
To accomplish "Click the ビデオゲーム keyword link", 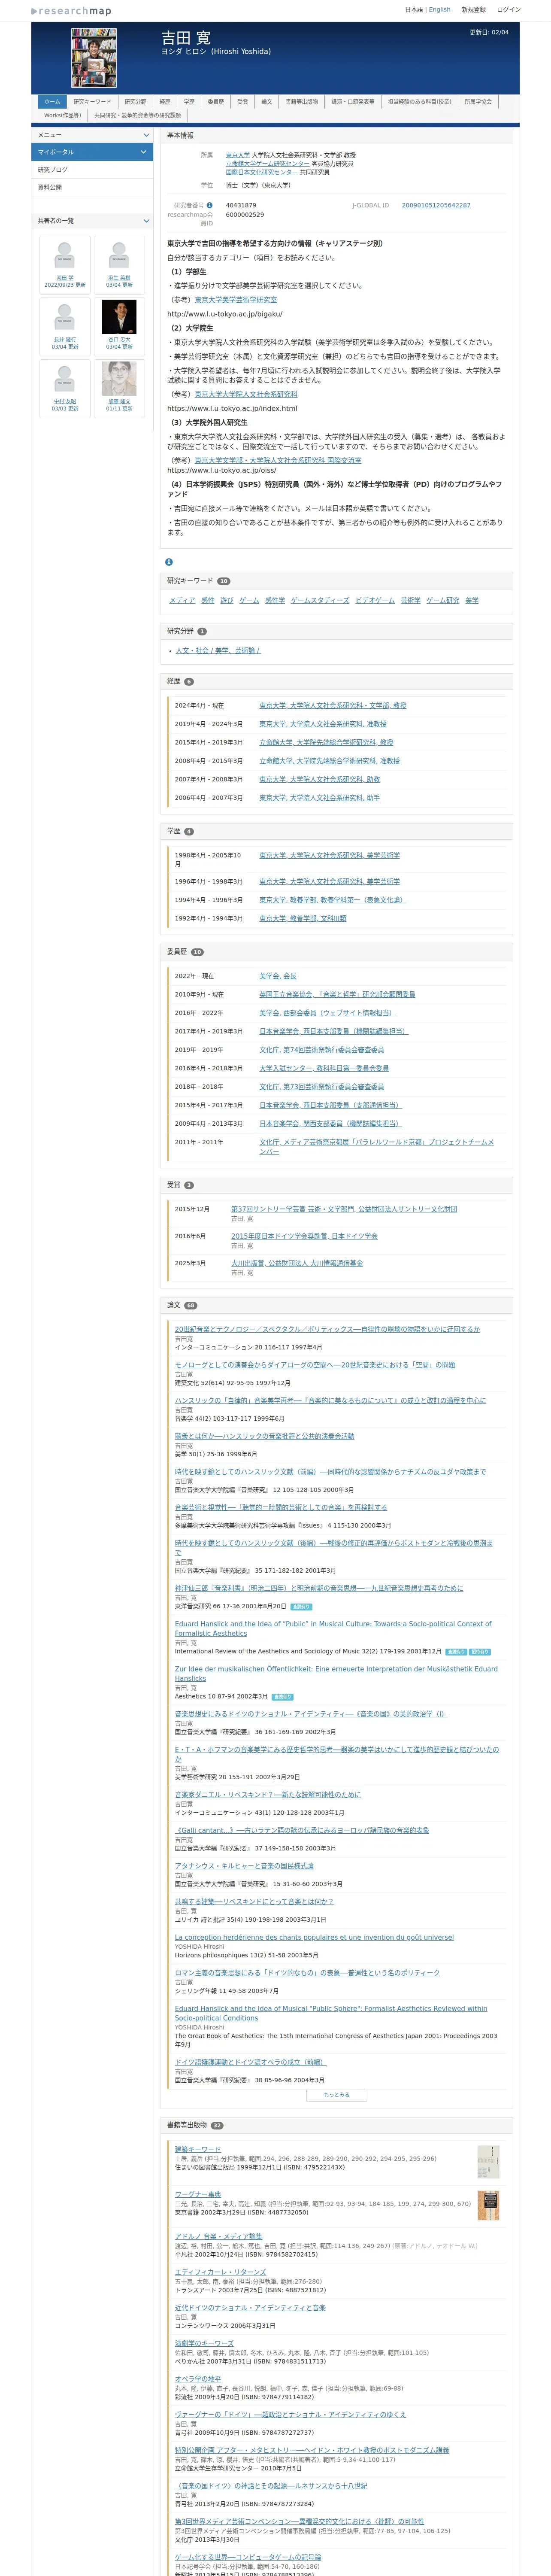I will click(375, 600).
